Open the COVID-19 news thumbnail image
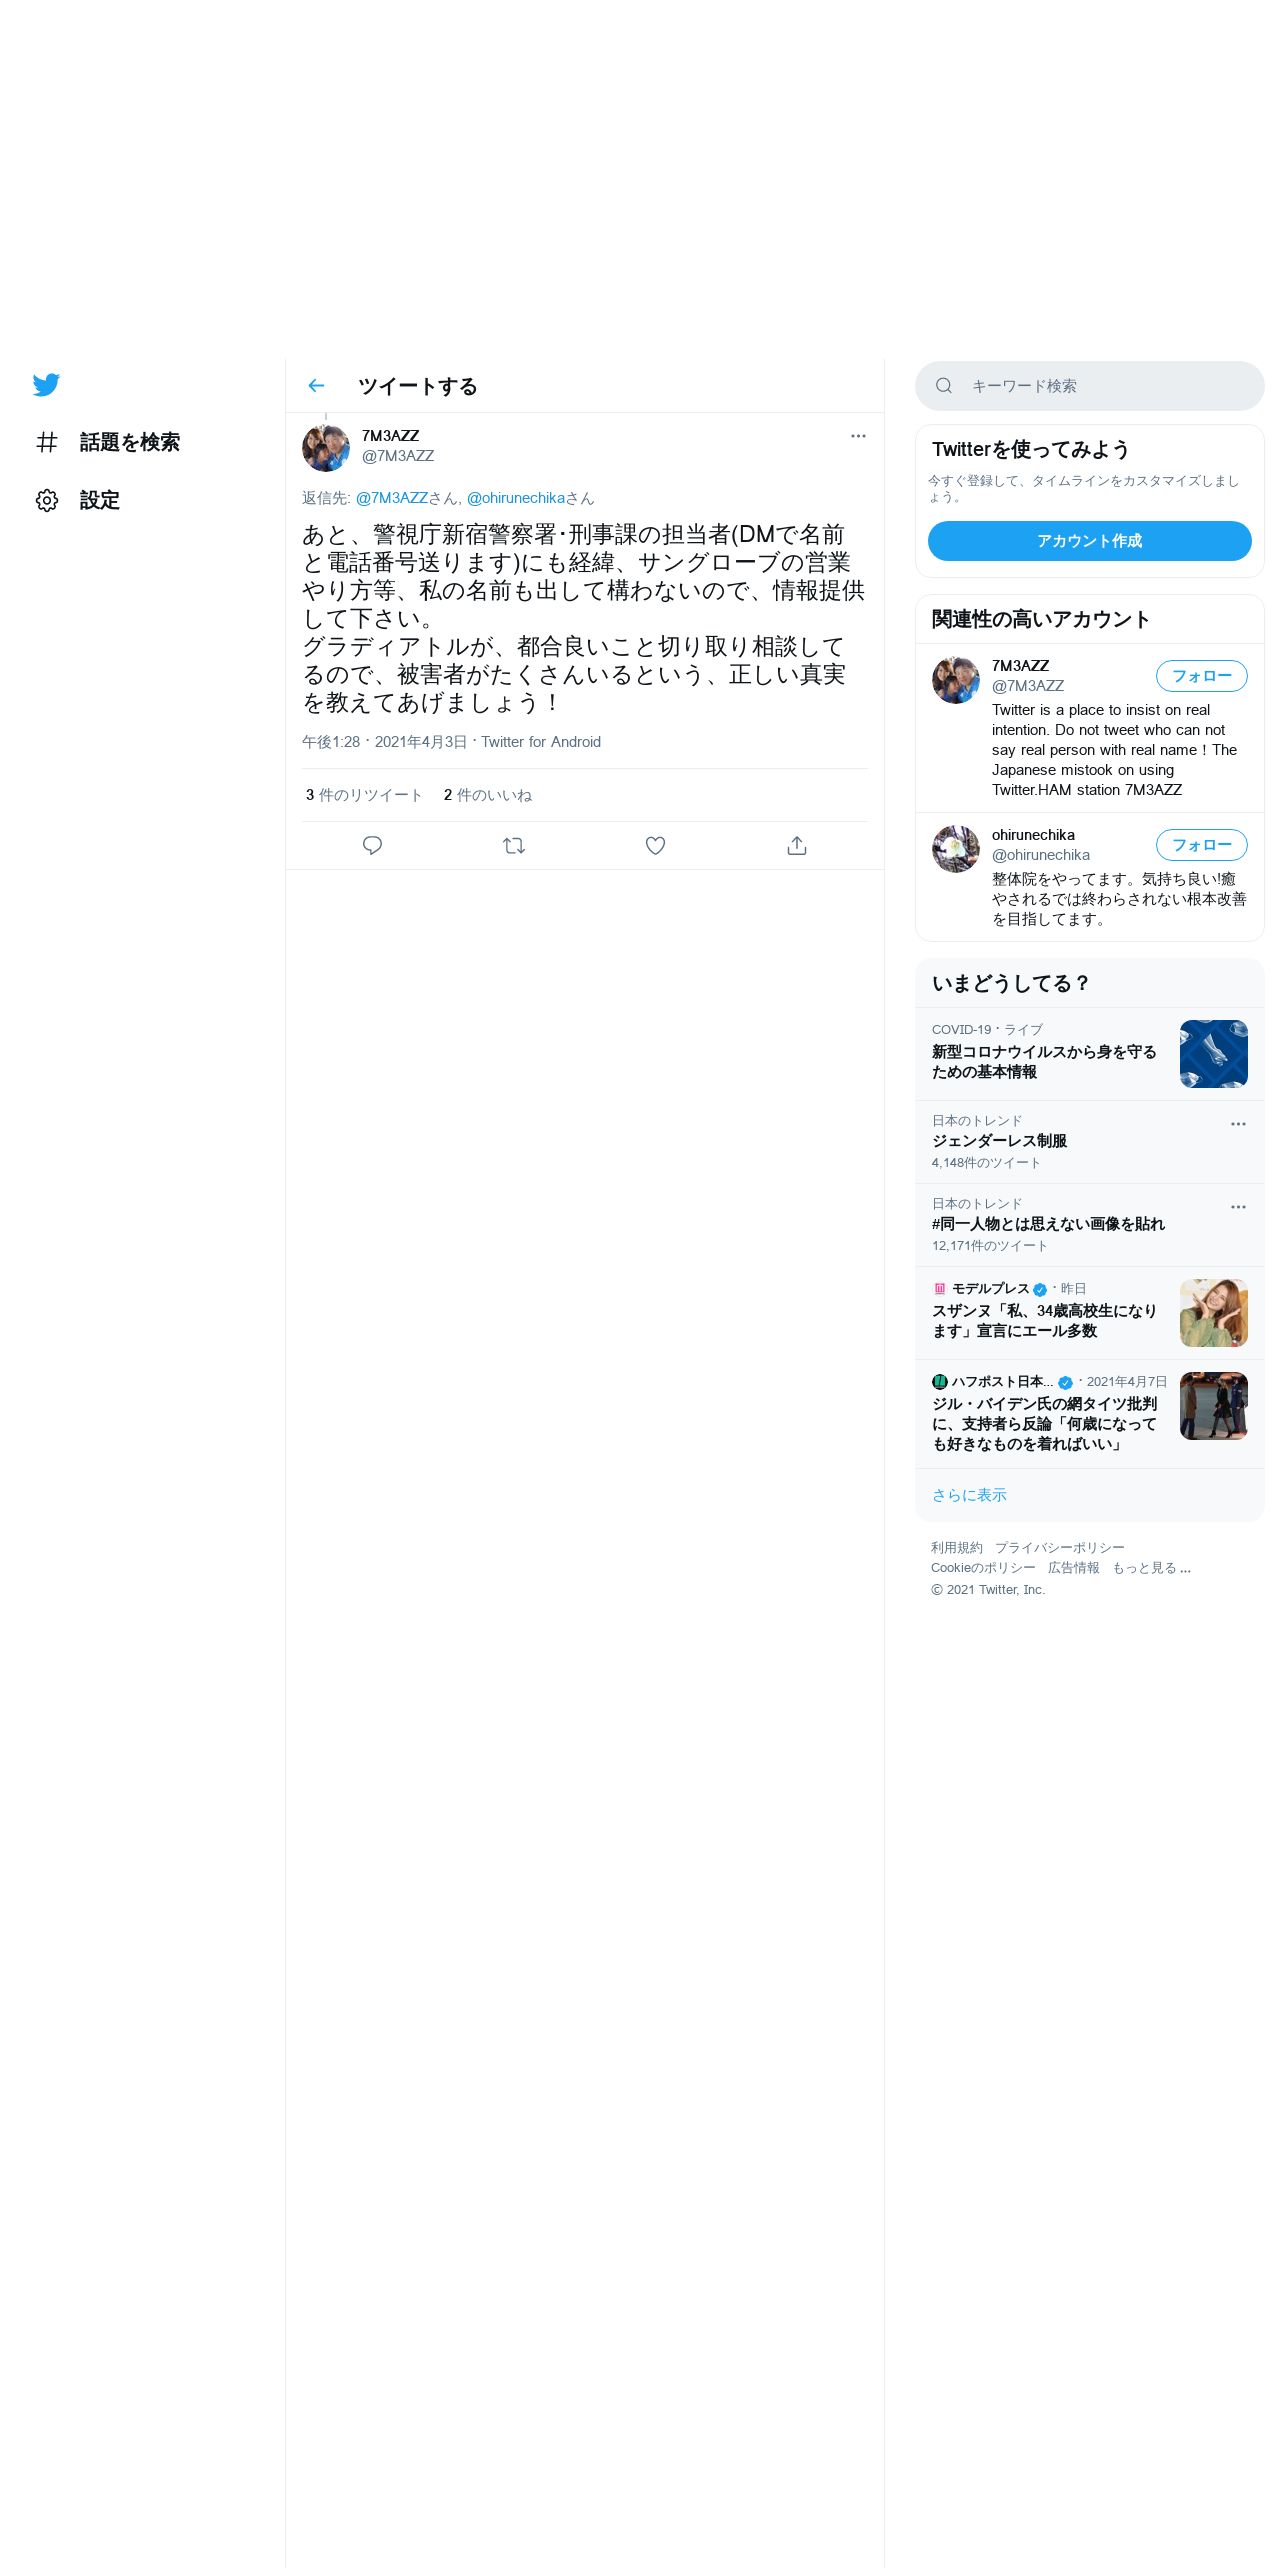 tap(1214, 1054)
